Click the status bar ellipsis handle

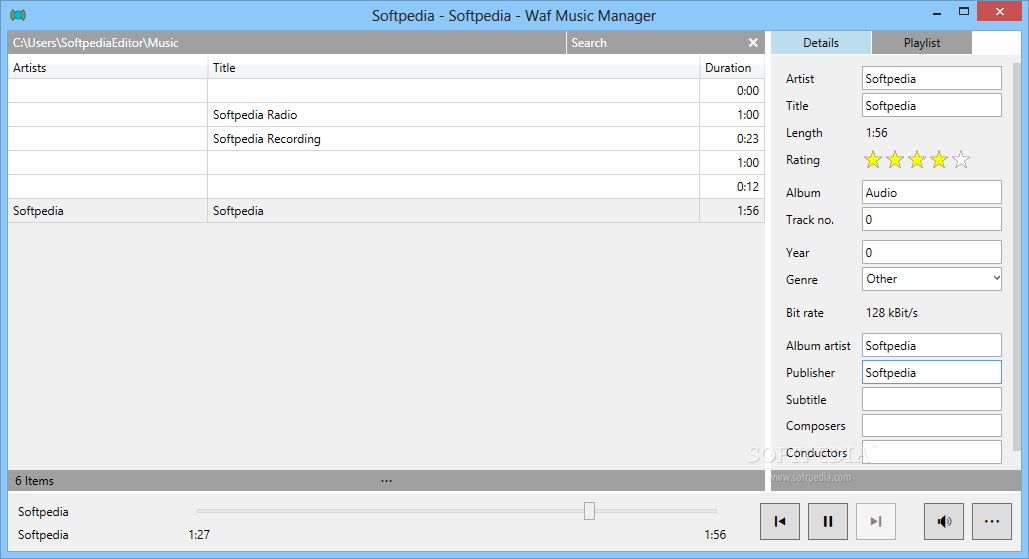(387, 481)
